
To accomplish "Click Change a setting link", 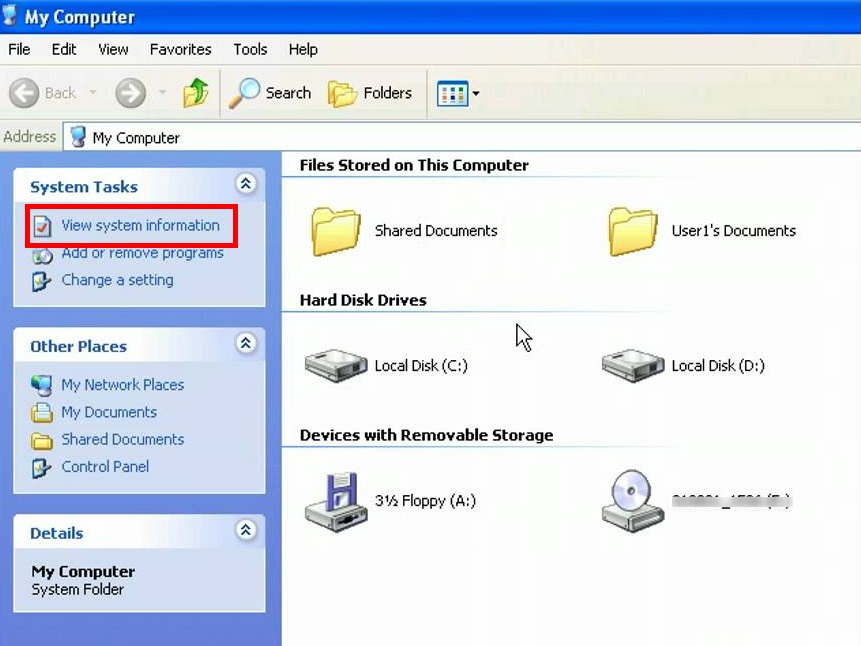I will pyautogui.click(x=118, y=280).
